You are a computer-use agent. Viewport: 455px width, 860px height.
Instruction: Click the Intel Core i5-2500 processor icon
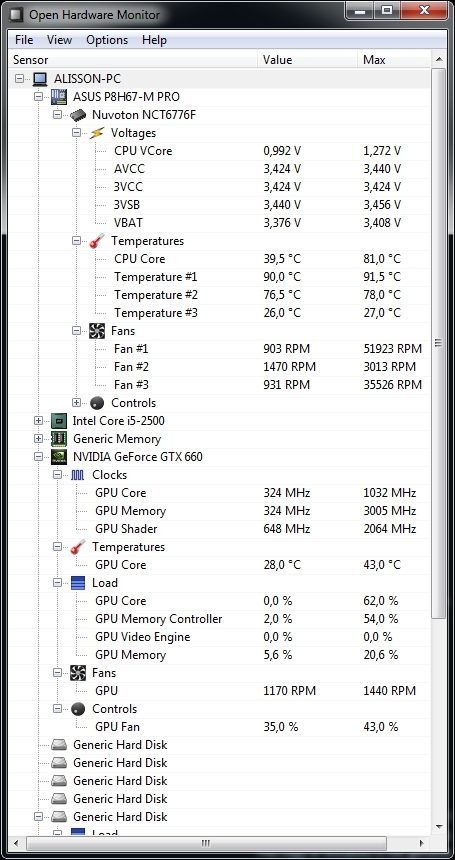coord(59,421)
